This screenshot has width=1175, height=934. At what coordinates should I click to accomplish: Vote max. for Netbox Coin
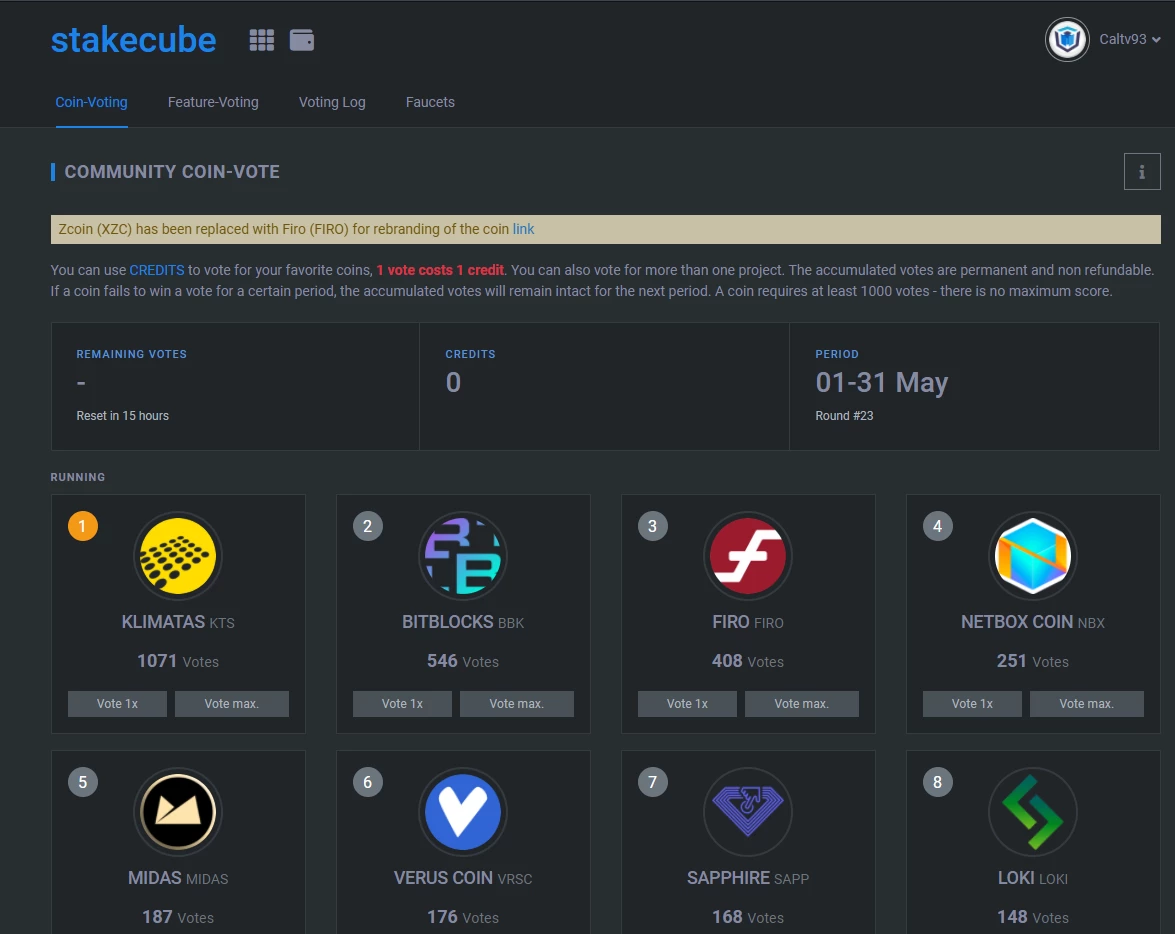[x=1087, y=704]
